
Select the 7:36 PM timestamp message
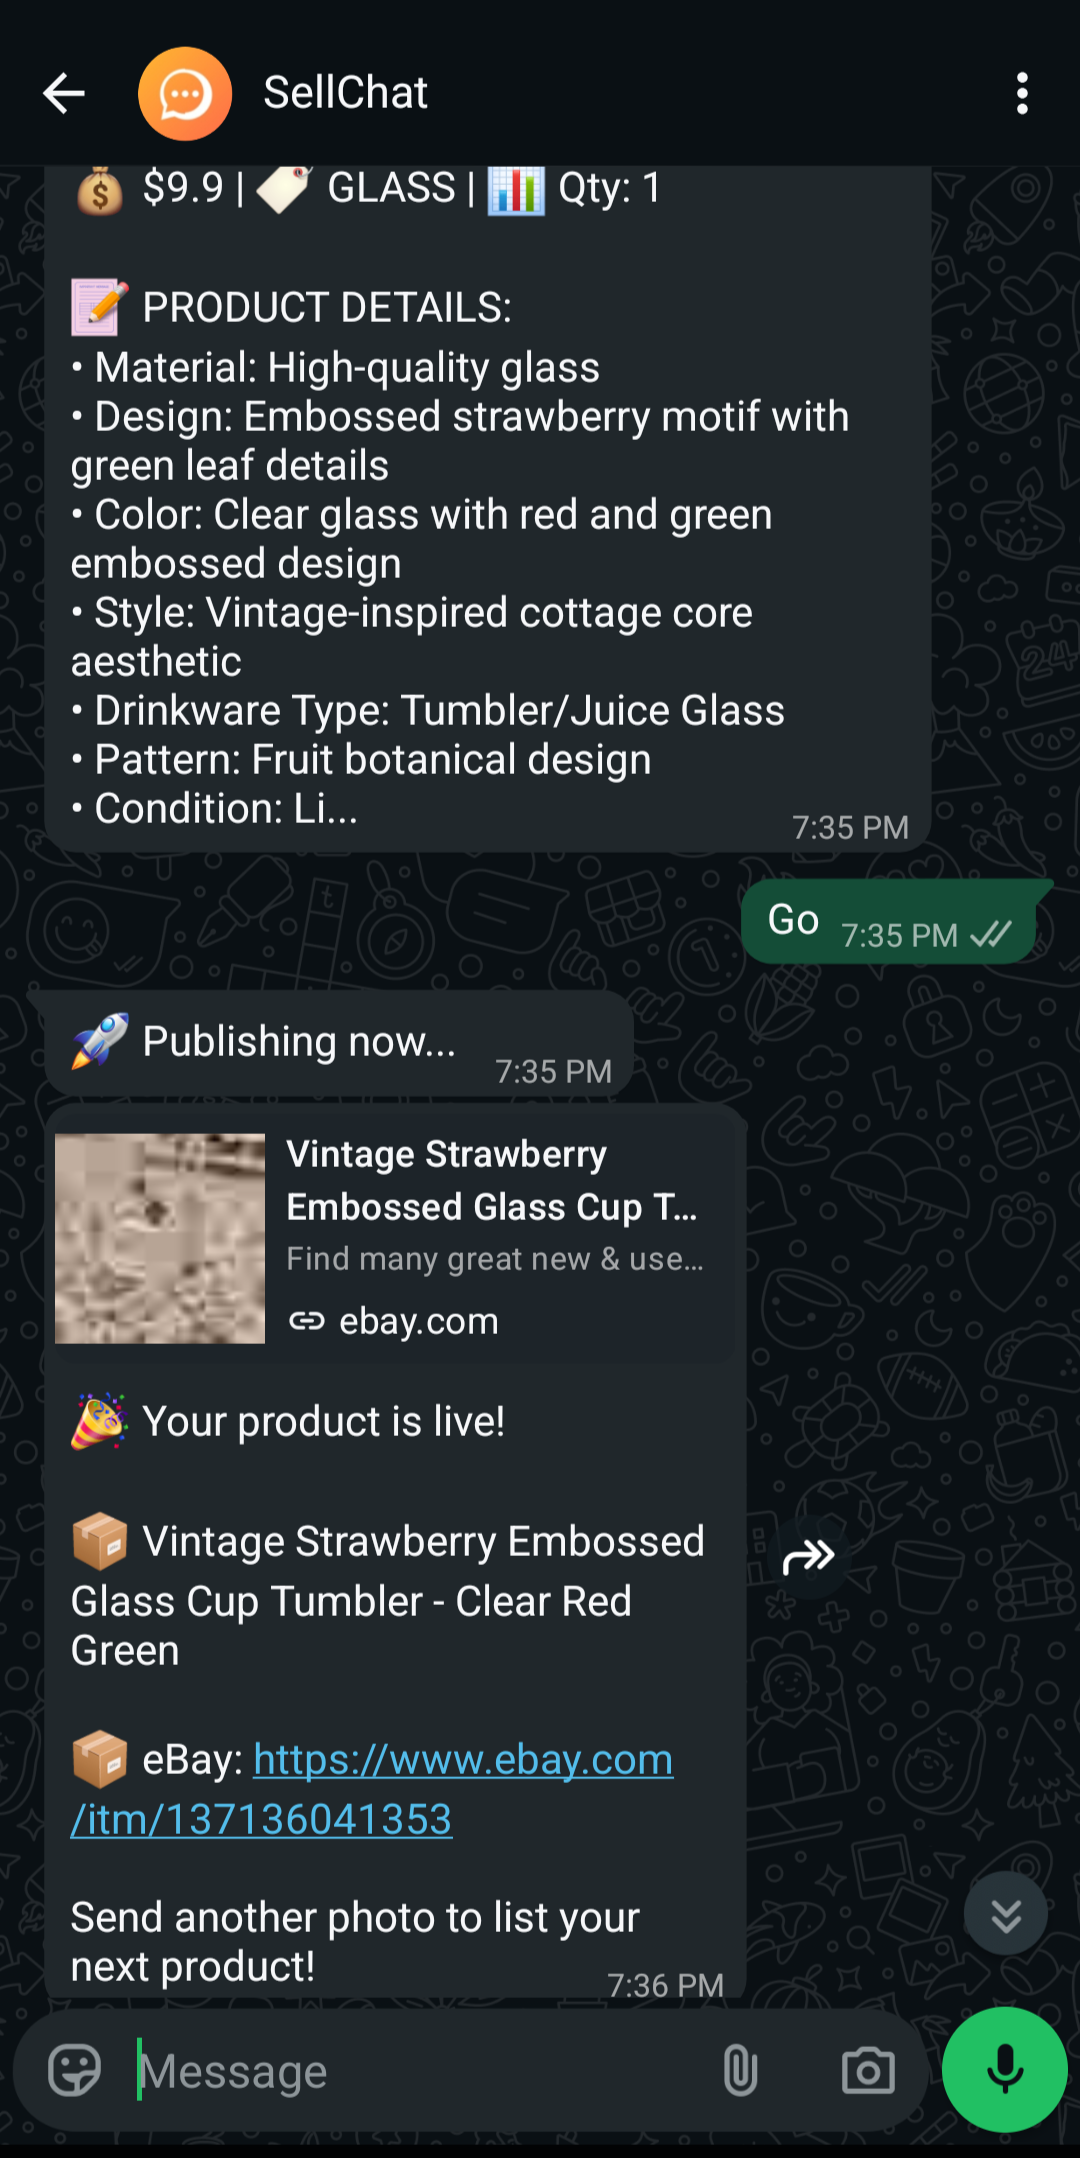click(667, 1985)
